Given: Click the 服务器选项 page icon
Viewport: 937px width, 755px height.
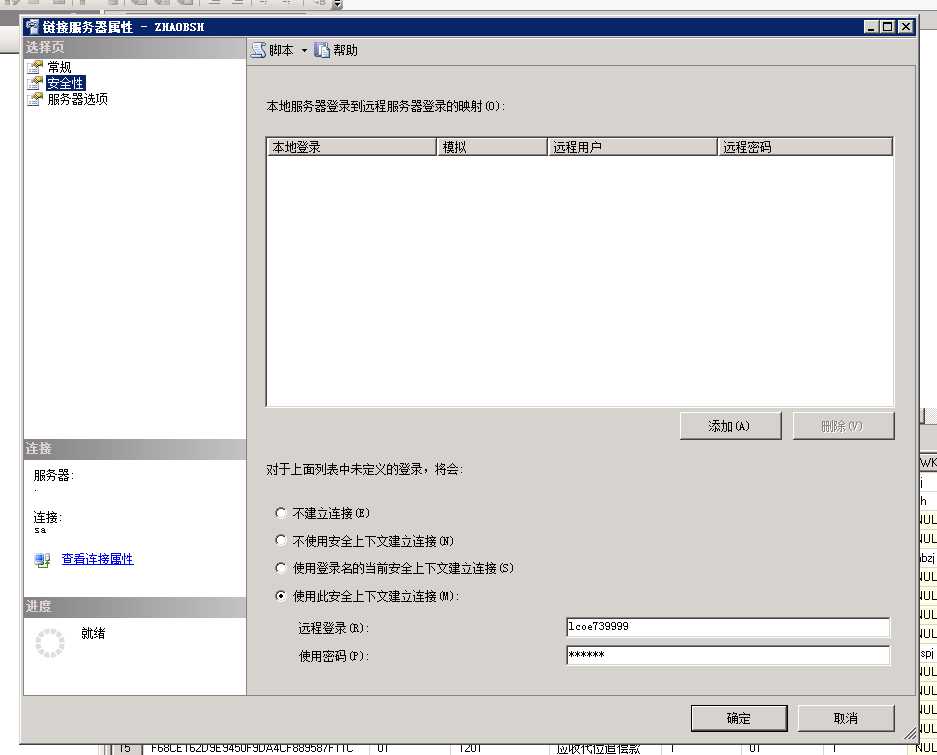Looking at the screenshot, I should (35, 99).
